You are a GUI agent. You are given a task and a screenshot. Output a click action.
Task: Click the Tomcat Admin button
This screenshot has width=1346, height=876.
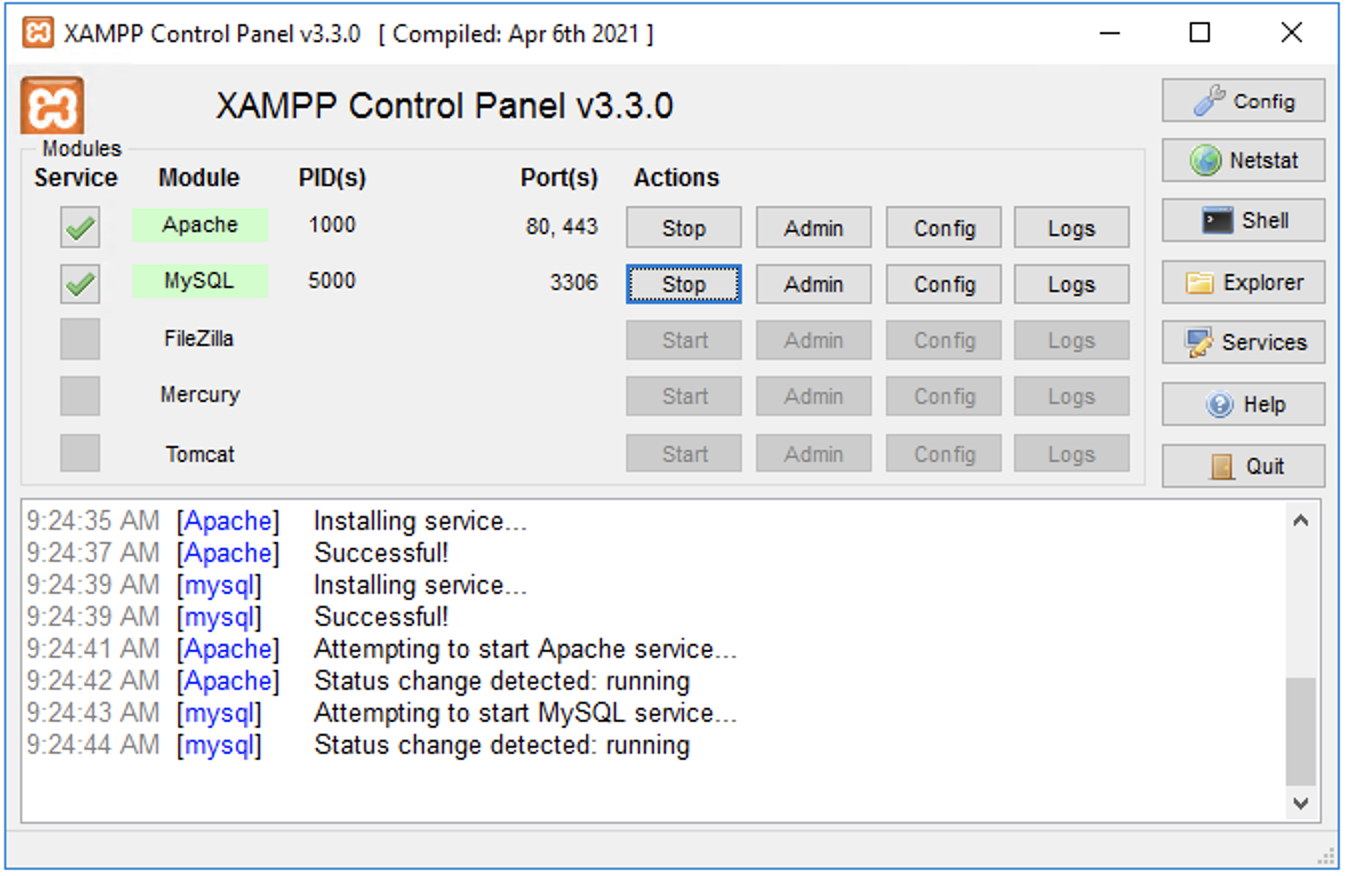pyautogui.click(x=813, y=453)
